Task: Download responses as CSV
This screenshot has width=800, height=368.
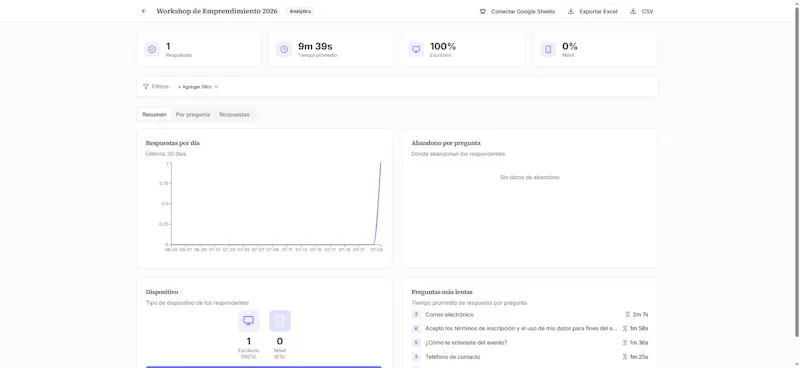Action: pyautogui.click(x=641, y=11)
